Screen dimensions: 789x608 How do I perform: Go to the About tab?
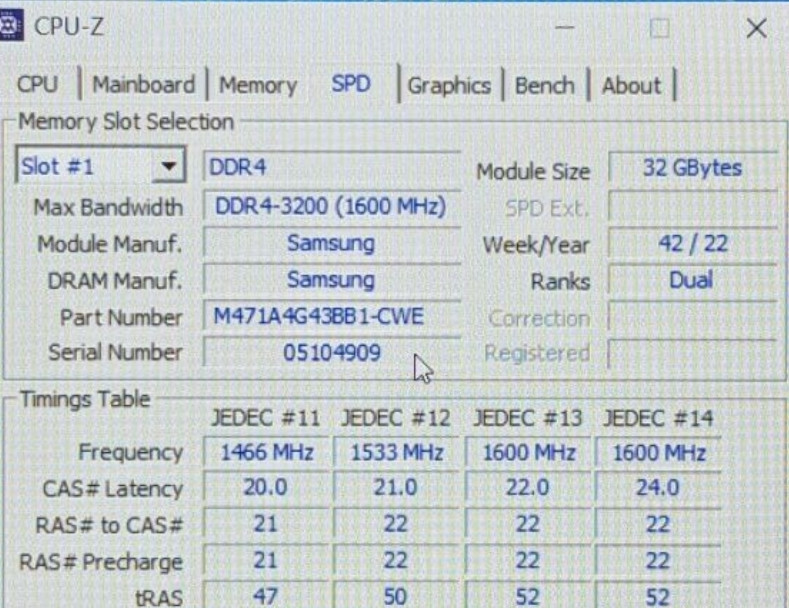pyautogui.click(x=631, y=86)
